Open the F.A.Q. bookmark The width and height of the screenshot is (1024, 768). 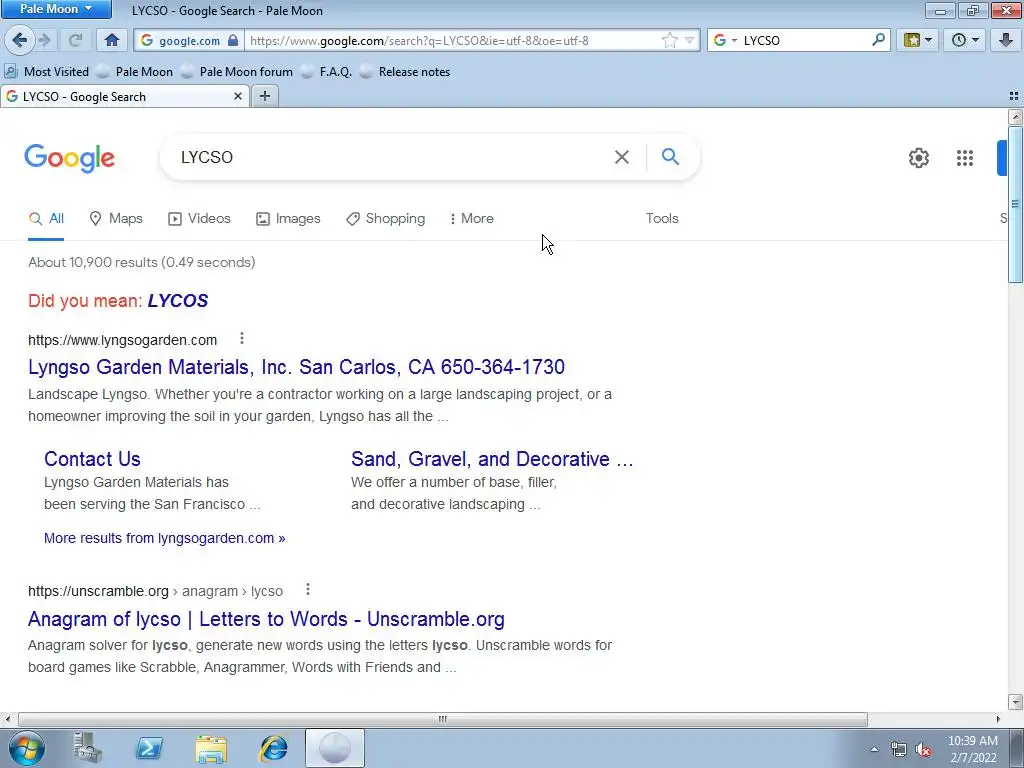tap(326, 72)
